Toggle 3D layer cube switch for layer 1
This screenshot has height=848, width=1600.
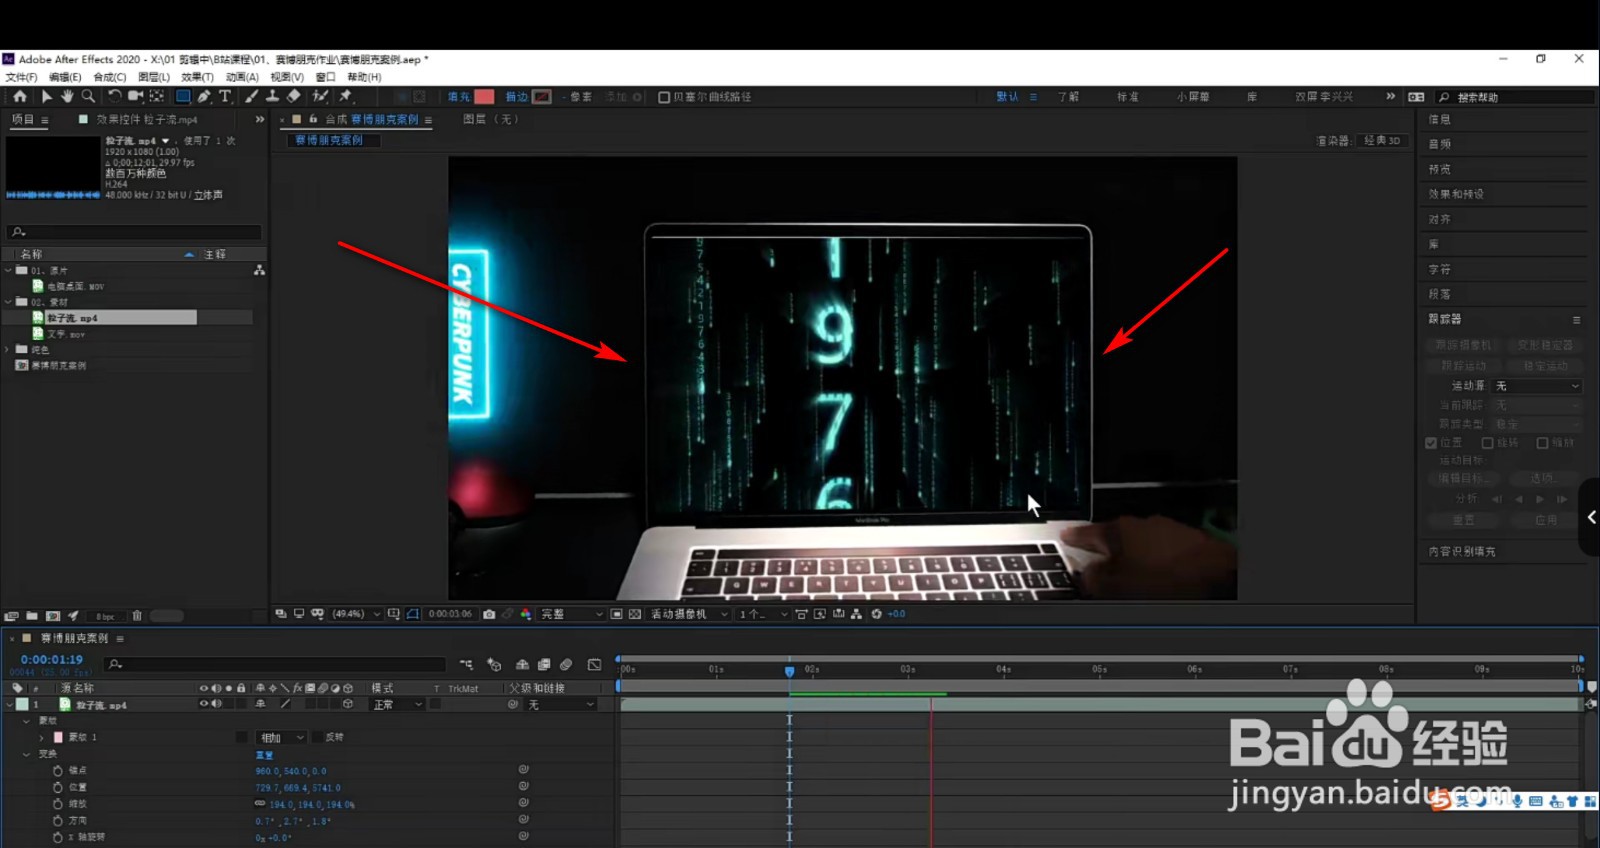coord(348,704)
